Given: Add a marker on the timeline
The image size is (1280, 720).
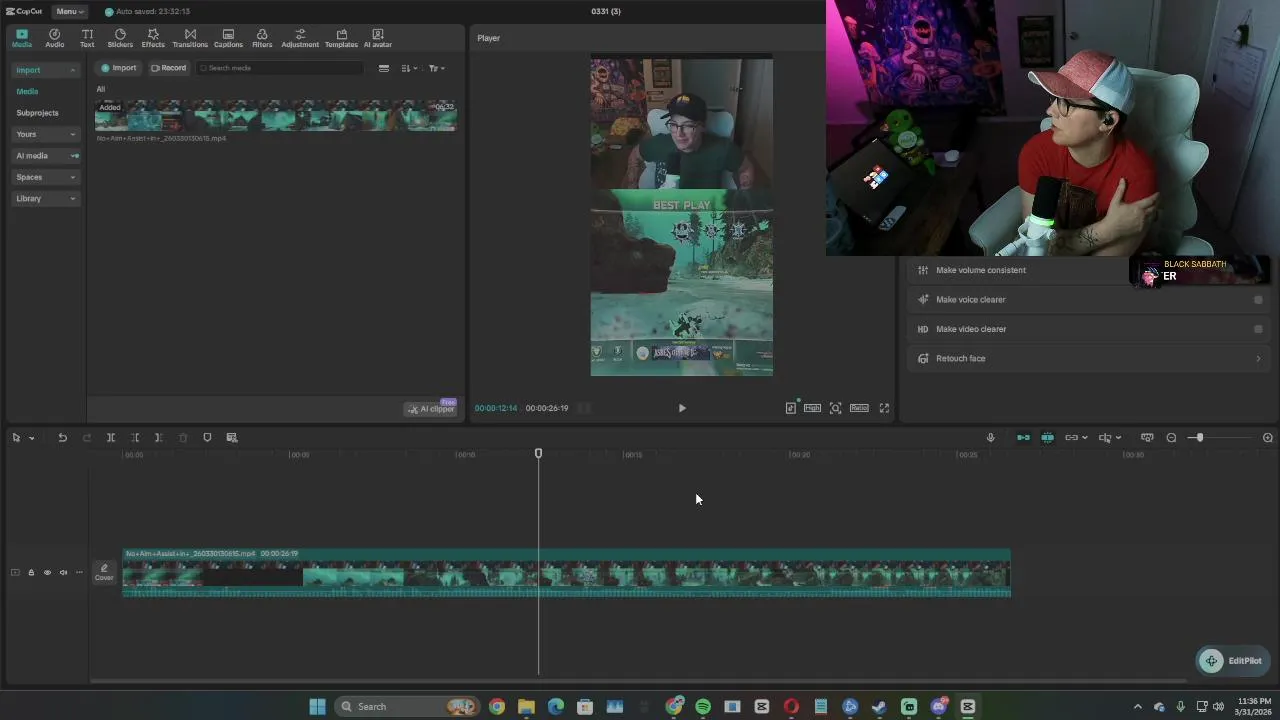Looking at the screenshot, I should (207, 438).
